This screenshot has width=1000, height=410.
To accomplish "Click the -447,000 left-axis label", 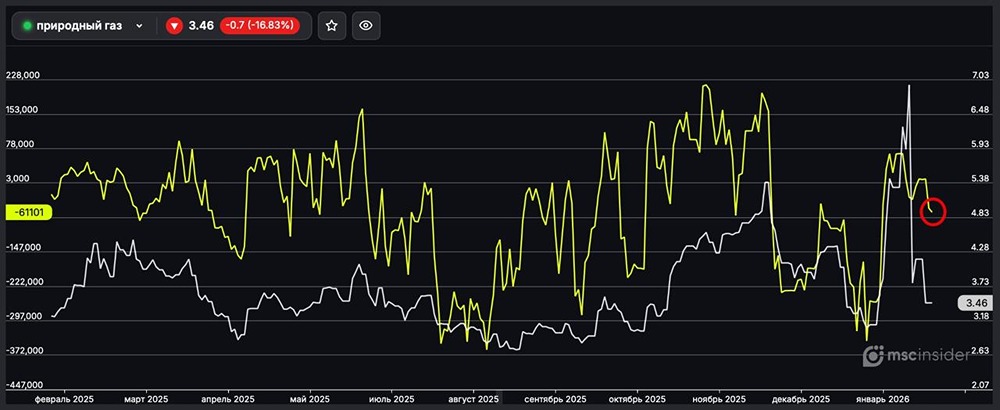I will [22, 385].
